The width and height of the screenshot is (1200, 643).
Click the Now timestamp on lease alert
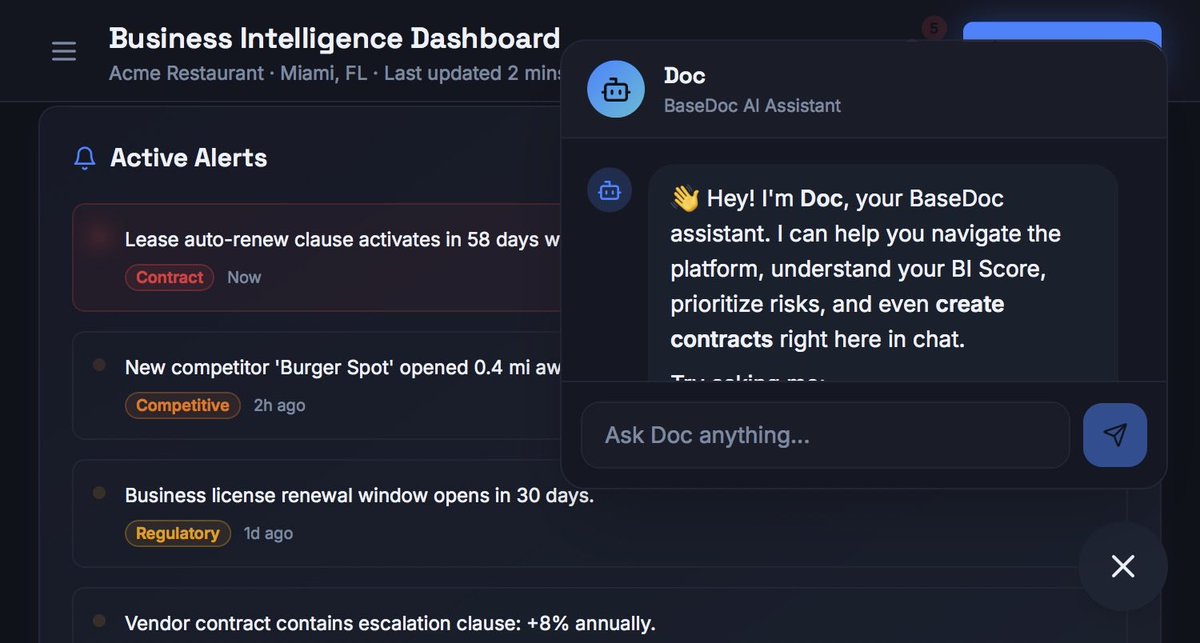click(x=244, y=277)
